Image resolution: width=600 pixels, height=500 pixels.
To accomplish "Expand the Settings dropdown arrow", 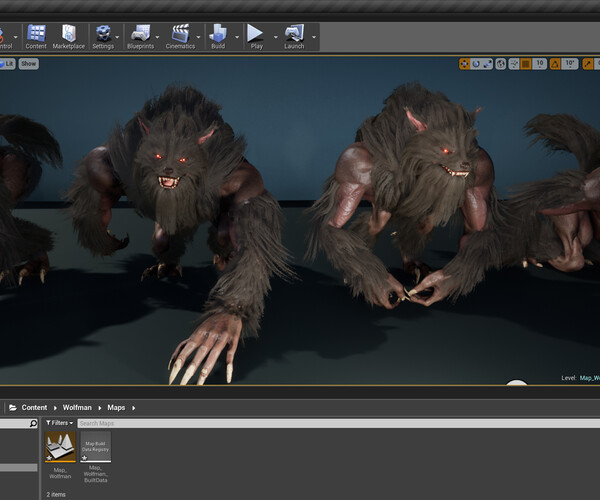I will [x=117, y=37].
